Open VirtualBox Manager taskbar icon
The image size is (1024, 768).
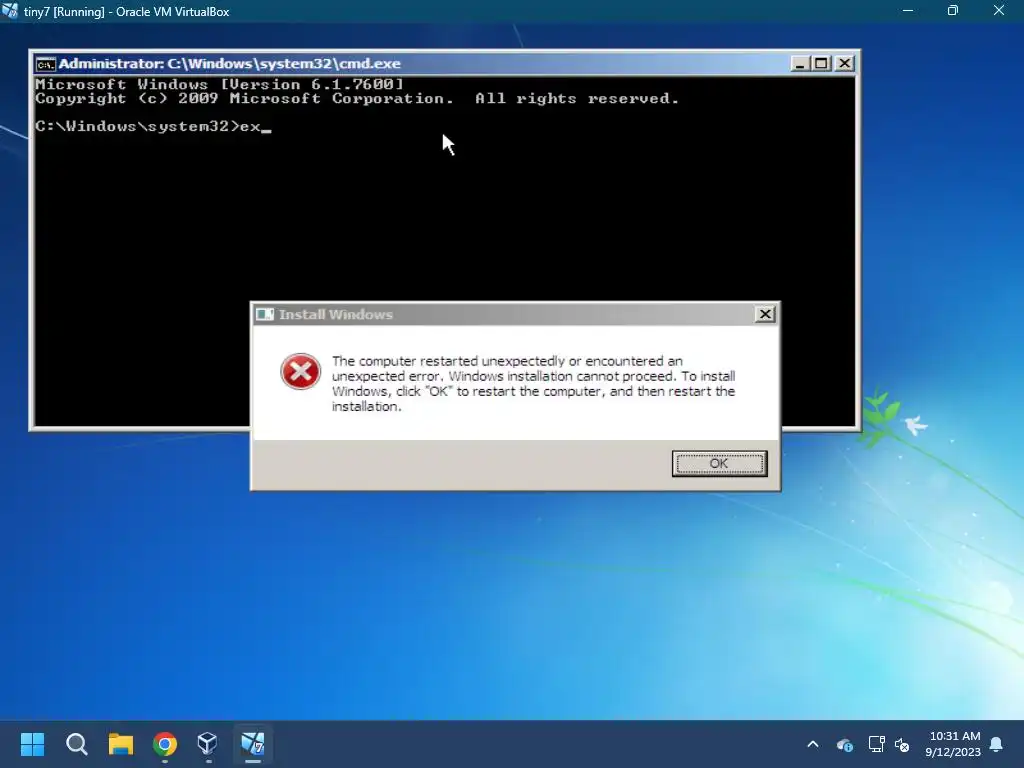[x=208, y=743]
